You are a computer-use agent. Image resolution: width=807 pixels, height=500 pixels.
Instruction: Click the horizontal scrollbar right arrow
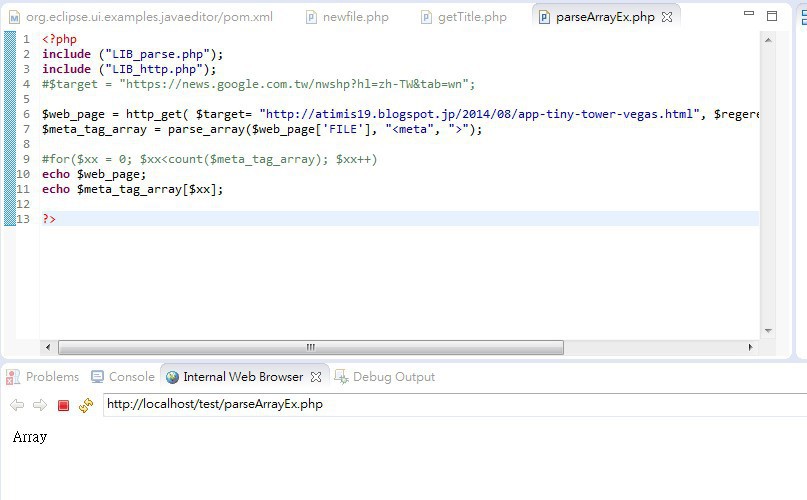pyautogui.click(x=750, y=348)
